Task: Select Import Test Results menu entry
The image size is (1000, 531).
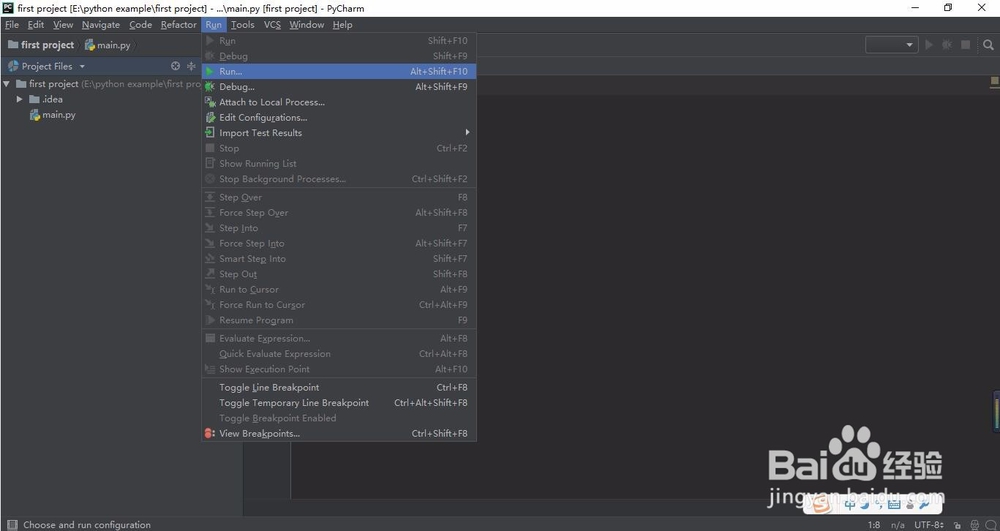Action: [x=339, y=133]
